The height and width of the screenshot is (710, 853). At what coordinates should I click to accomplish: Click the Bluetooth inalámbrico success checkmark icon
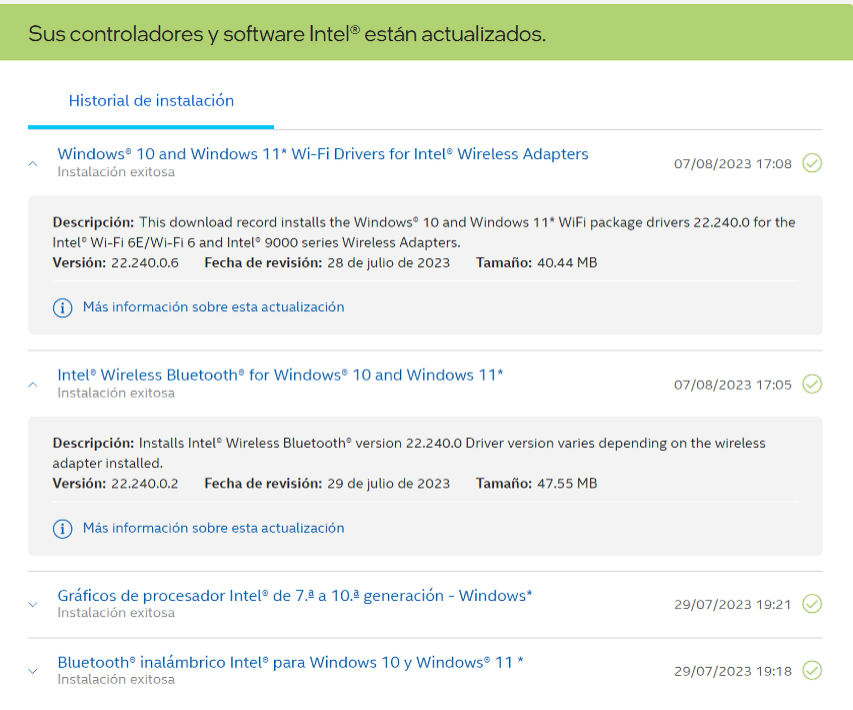[812, 671]
